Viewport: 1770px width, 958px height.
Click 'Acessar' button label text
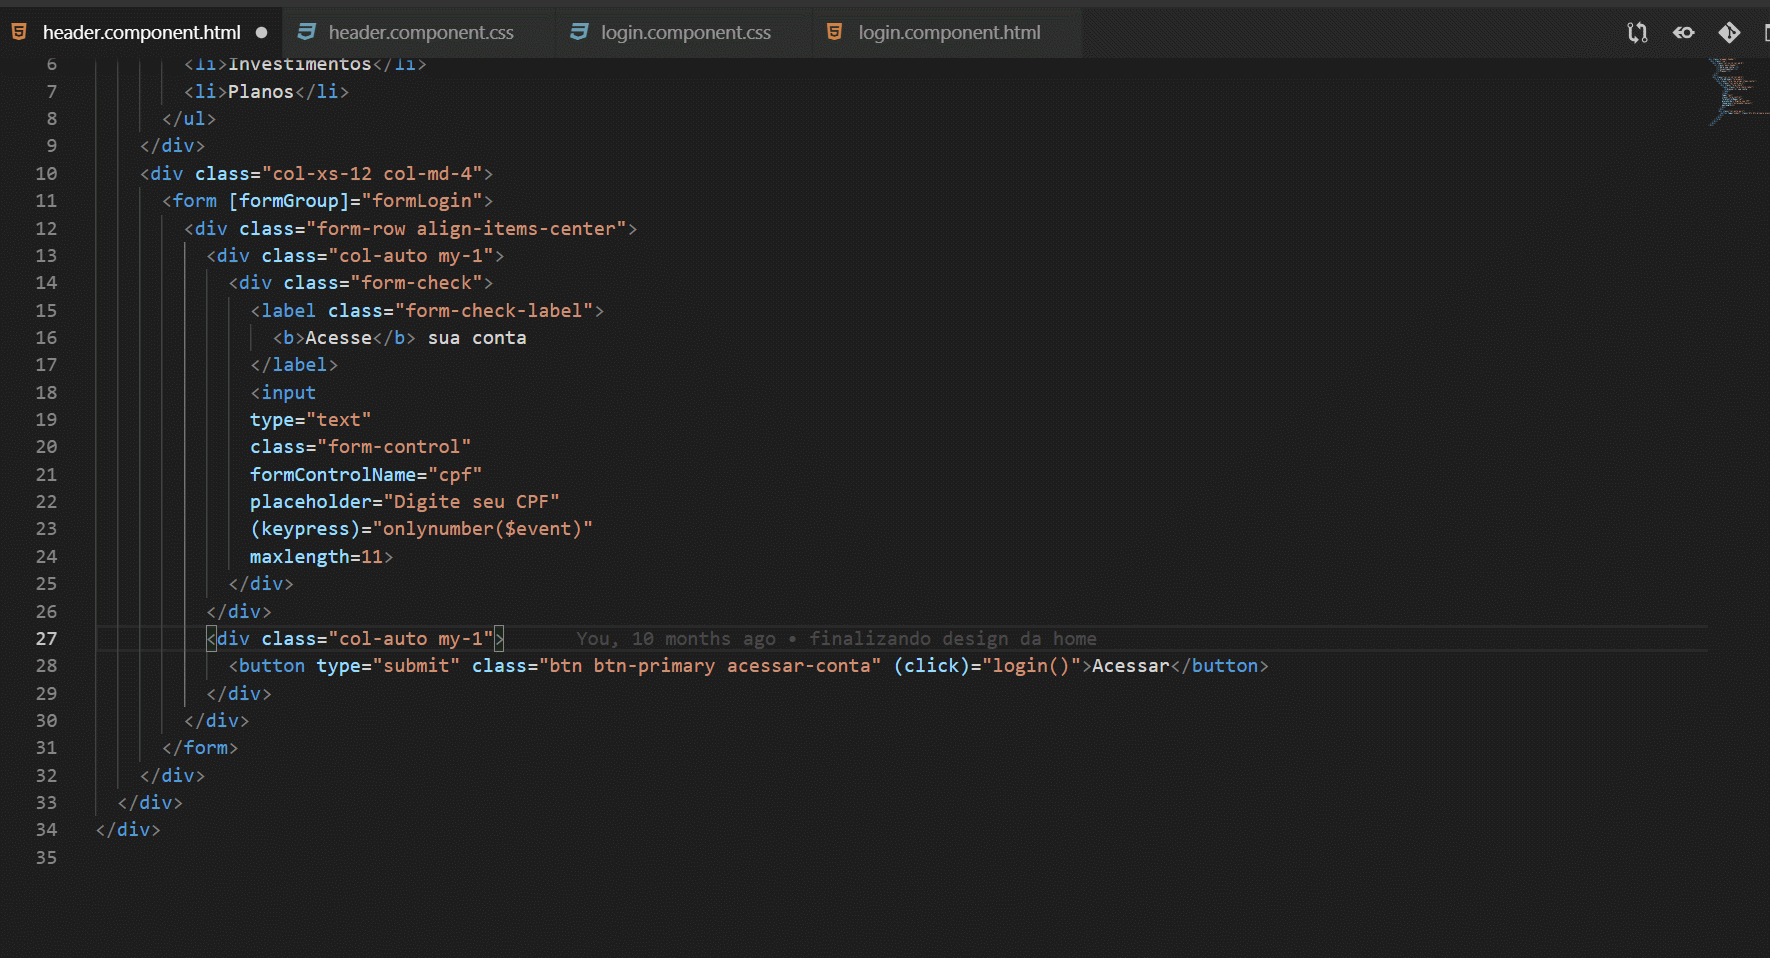click(1131, 665)
